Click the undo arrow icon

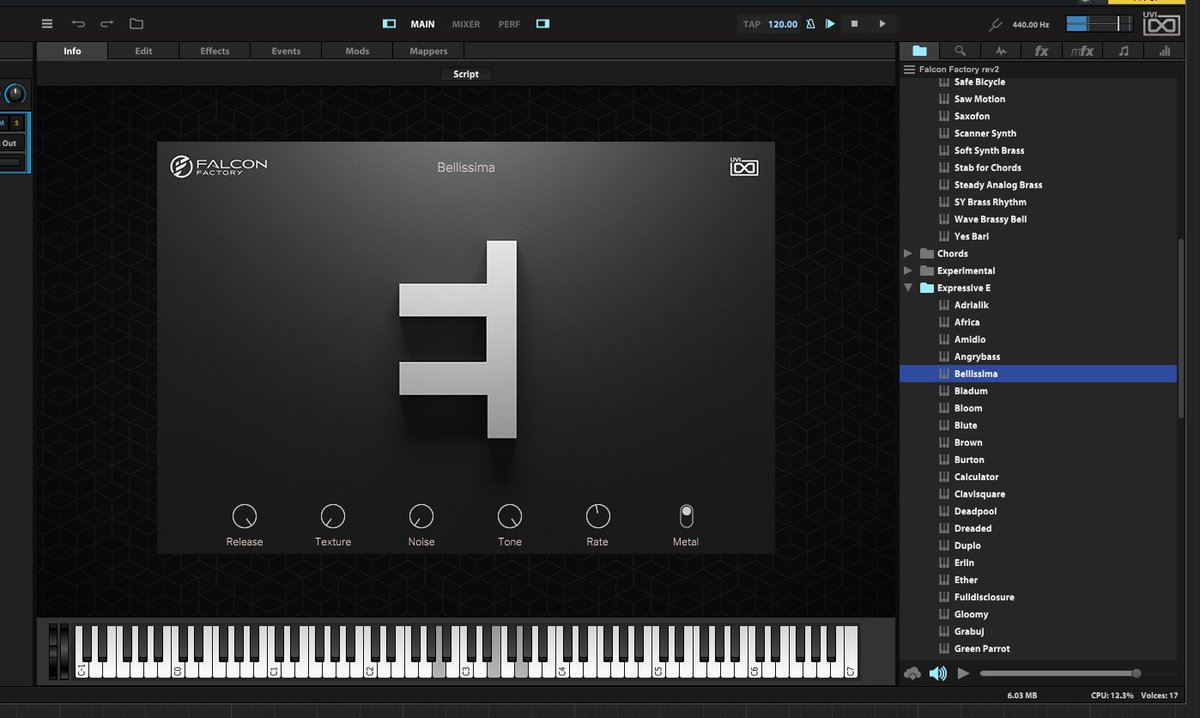(x=78, y=24)
